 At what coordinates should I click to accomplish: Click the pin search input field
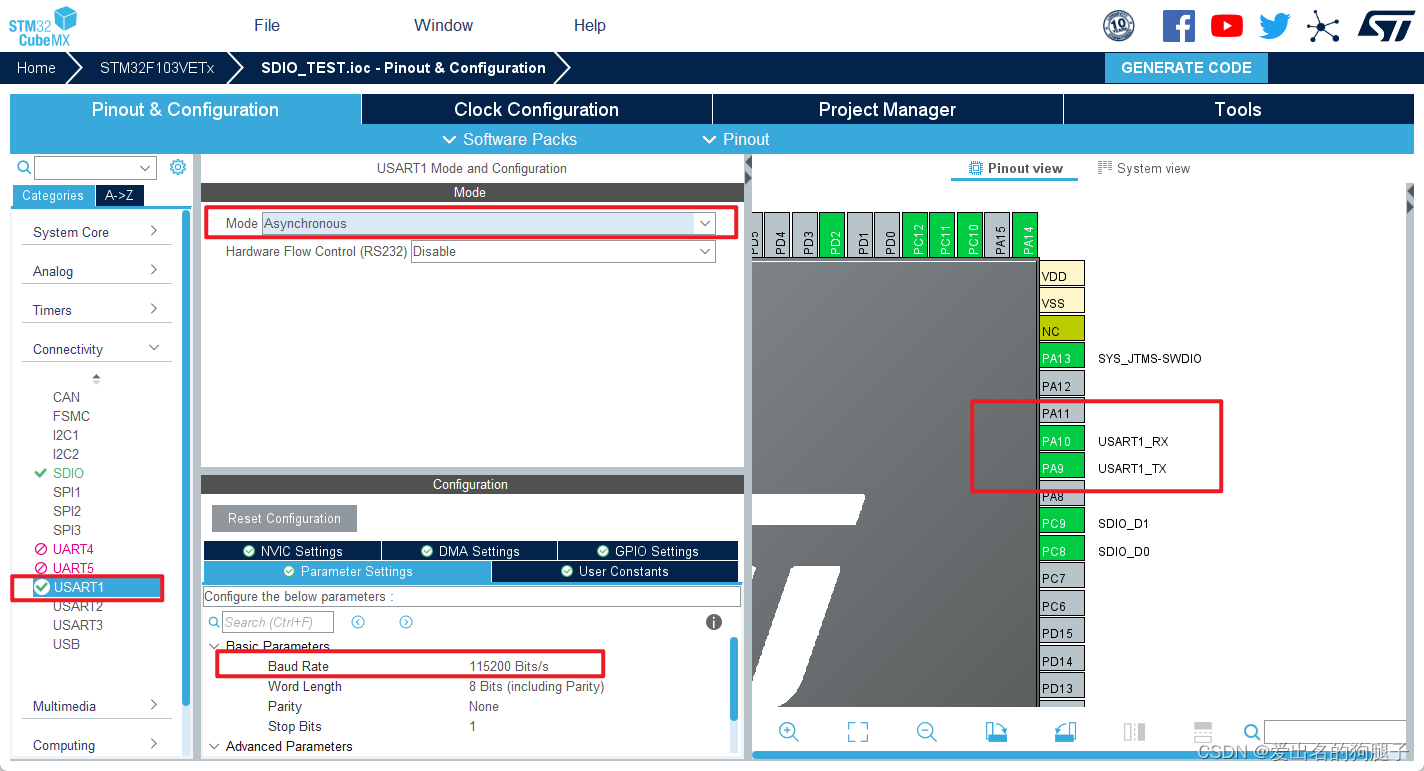pyautogui.click(x=1334, y=732)
